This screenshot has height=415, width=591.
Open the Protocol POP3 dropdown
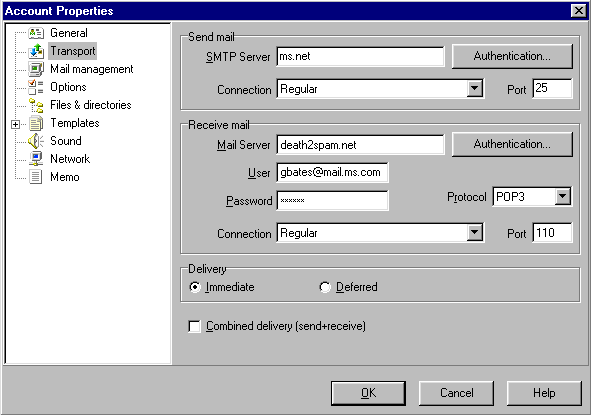coord(562,196)
